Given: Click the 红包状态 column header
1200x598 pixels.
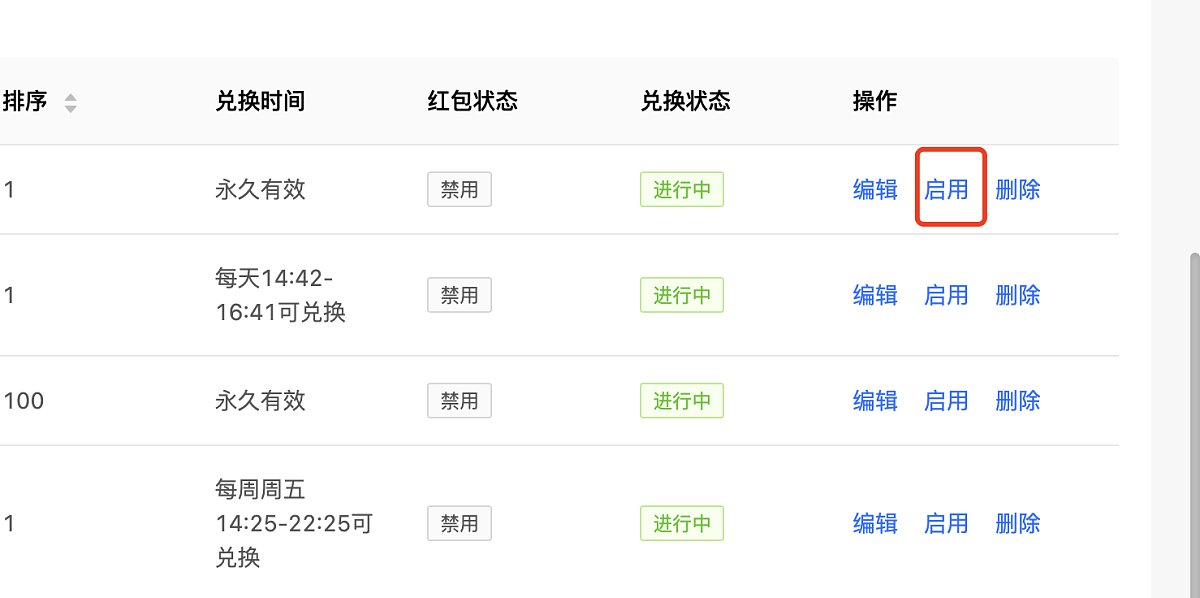Looking at the screenshot, I should [x=472, y=101].
